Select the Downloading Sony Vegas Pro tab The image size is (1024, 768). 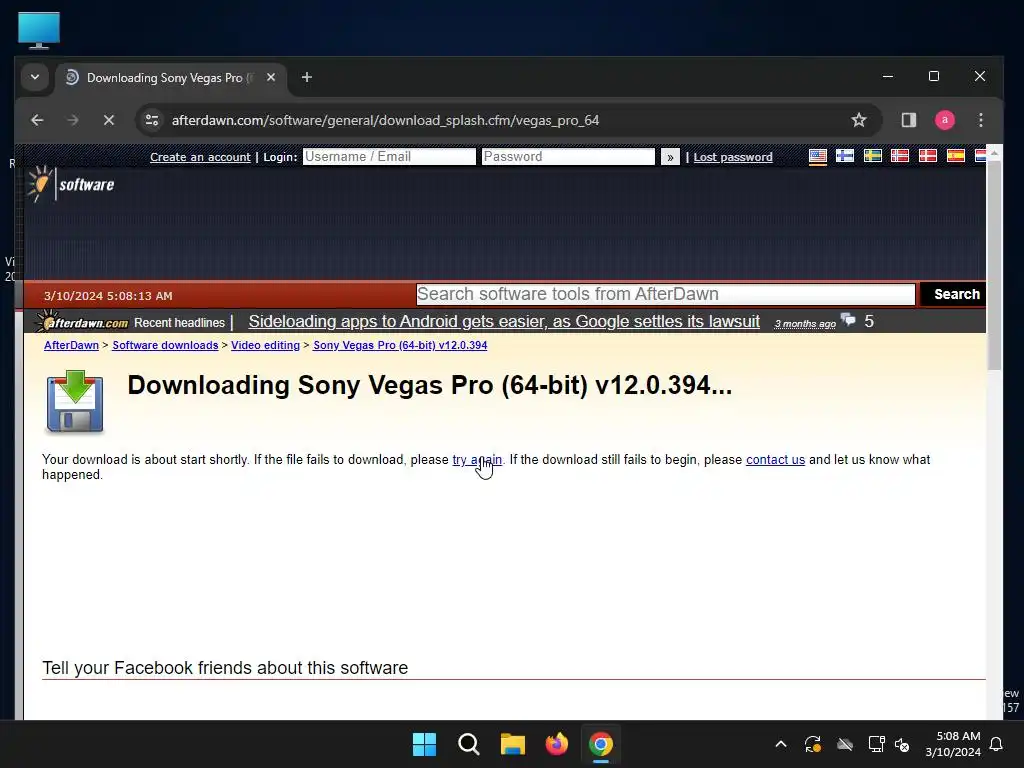point(171,78)
